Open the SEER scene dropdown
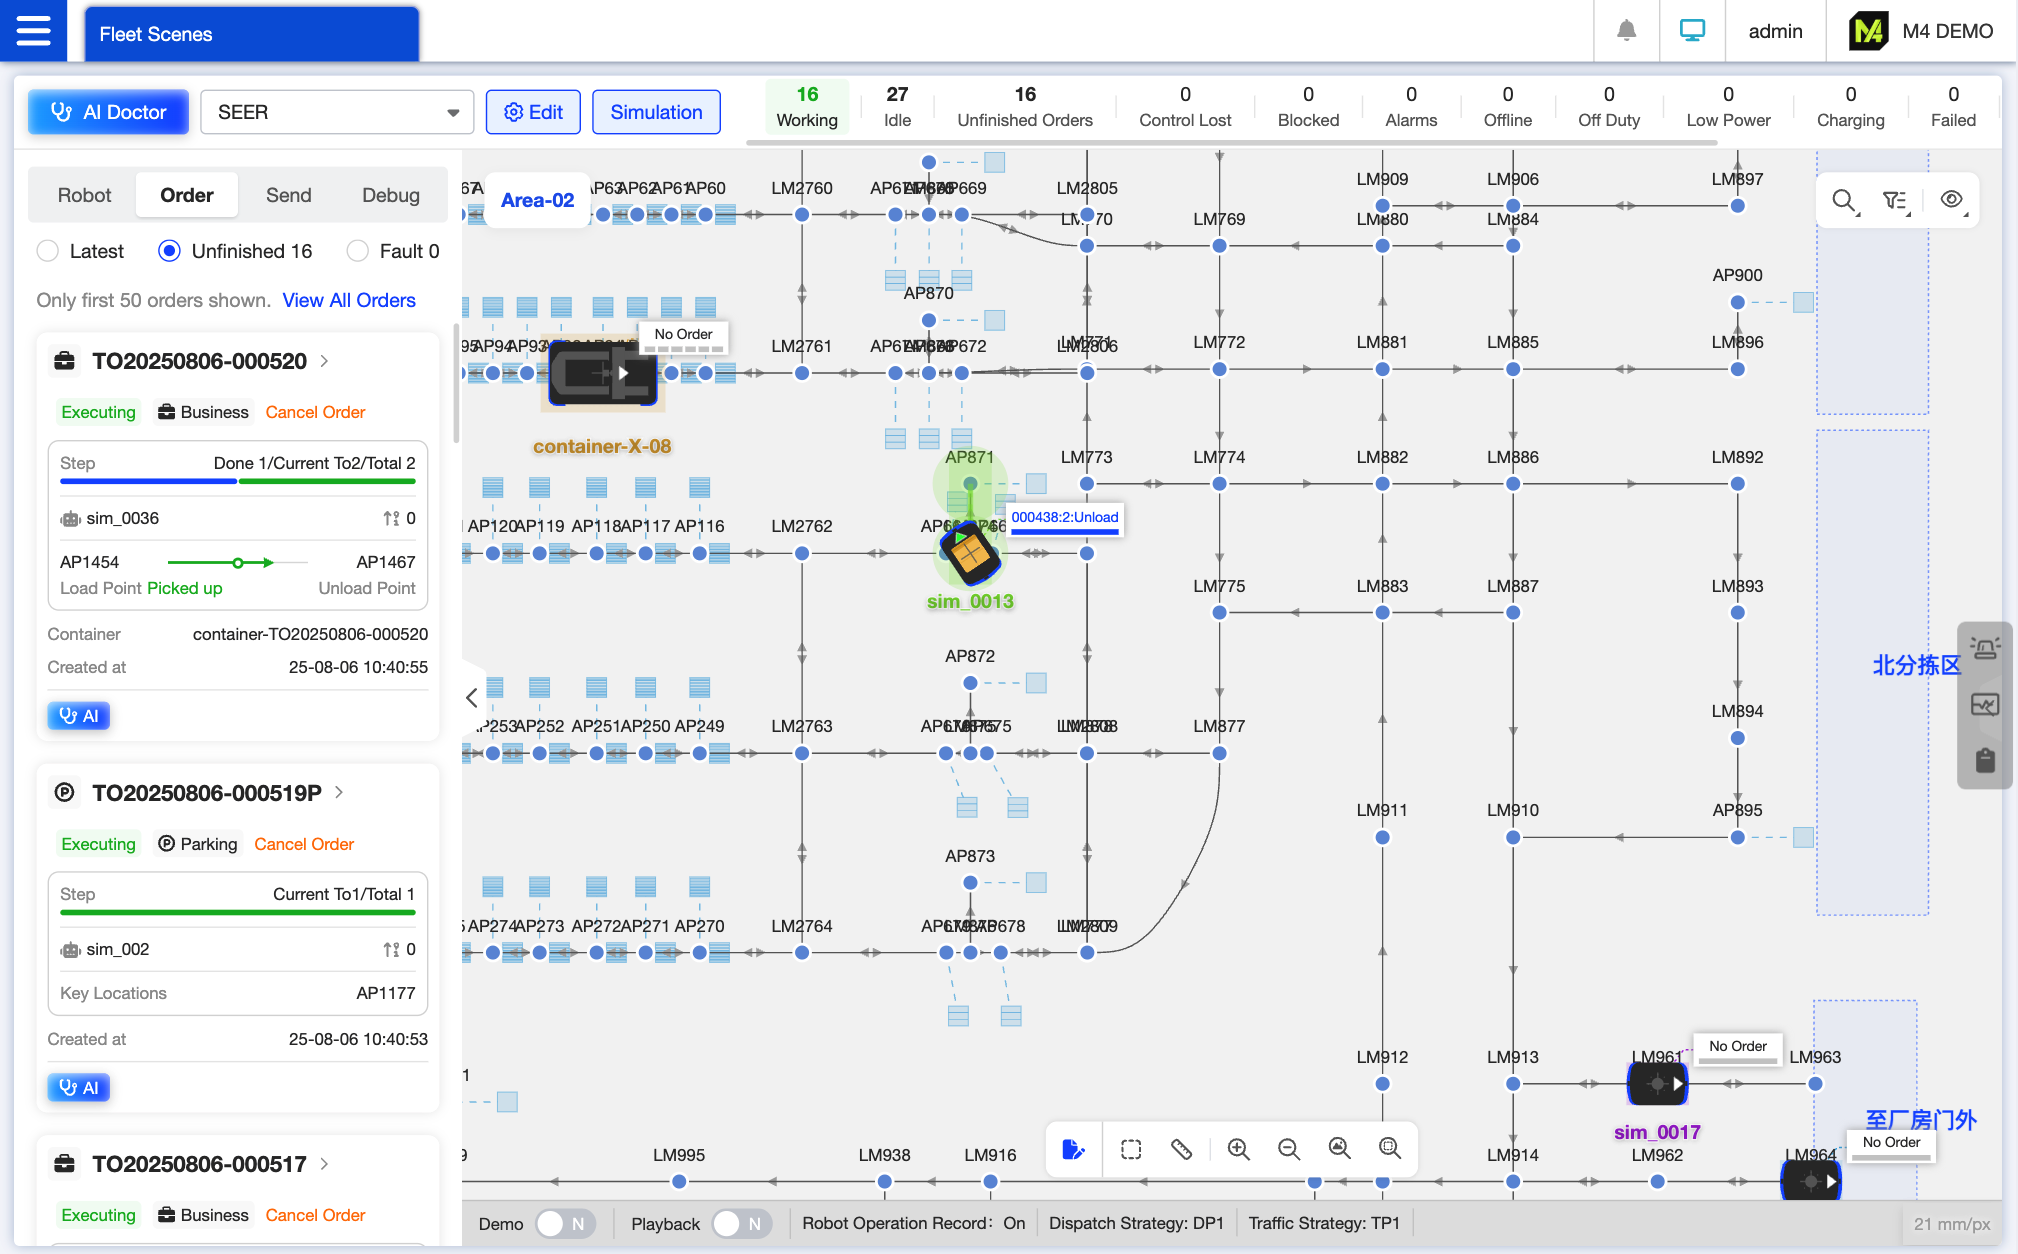Image resolution: width=2018 pixels, height=1254 pixels. pos(336,112)
